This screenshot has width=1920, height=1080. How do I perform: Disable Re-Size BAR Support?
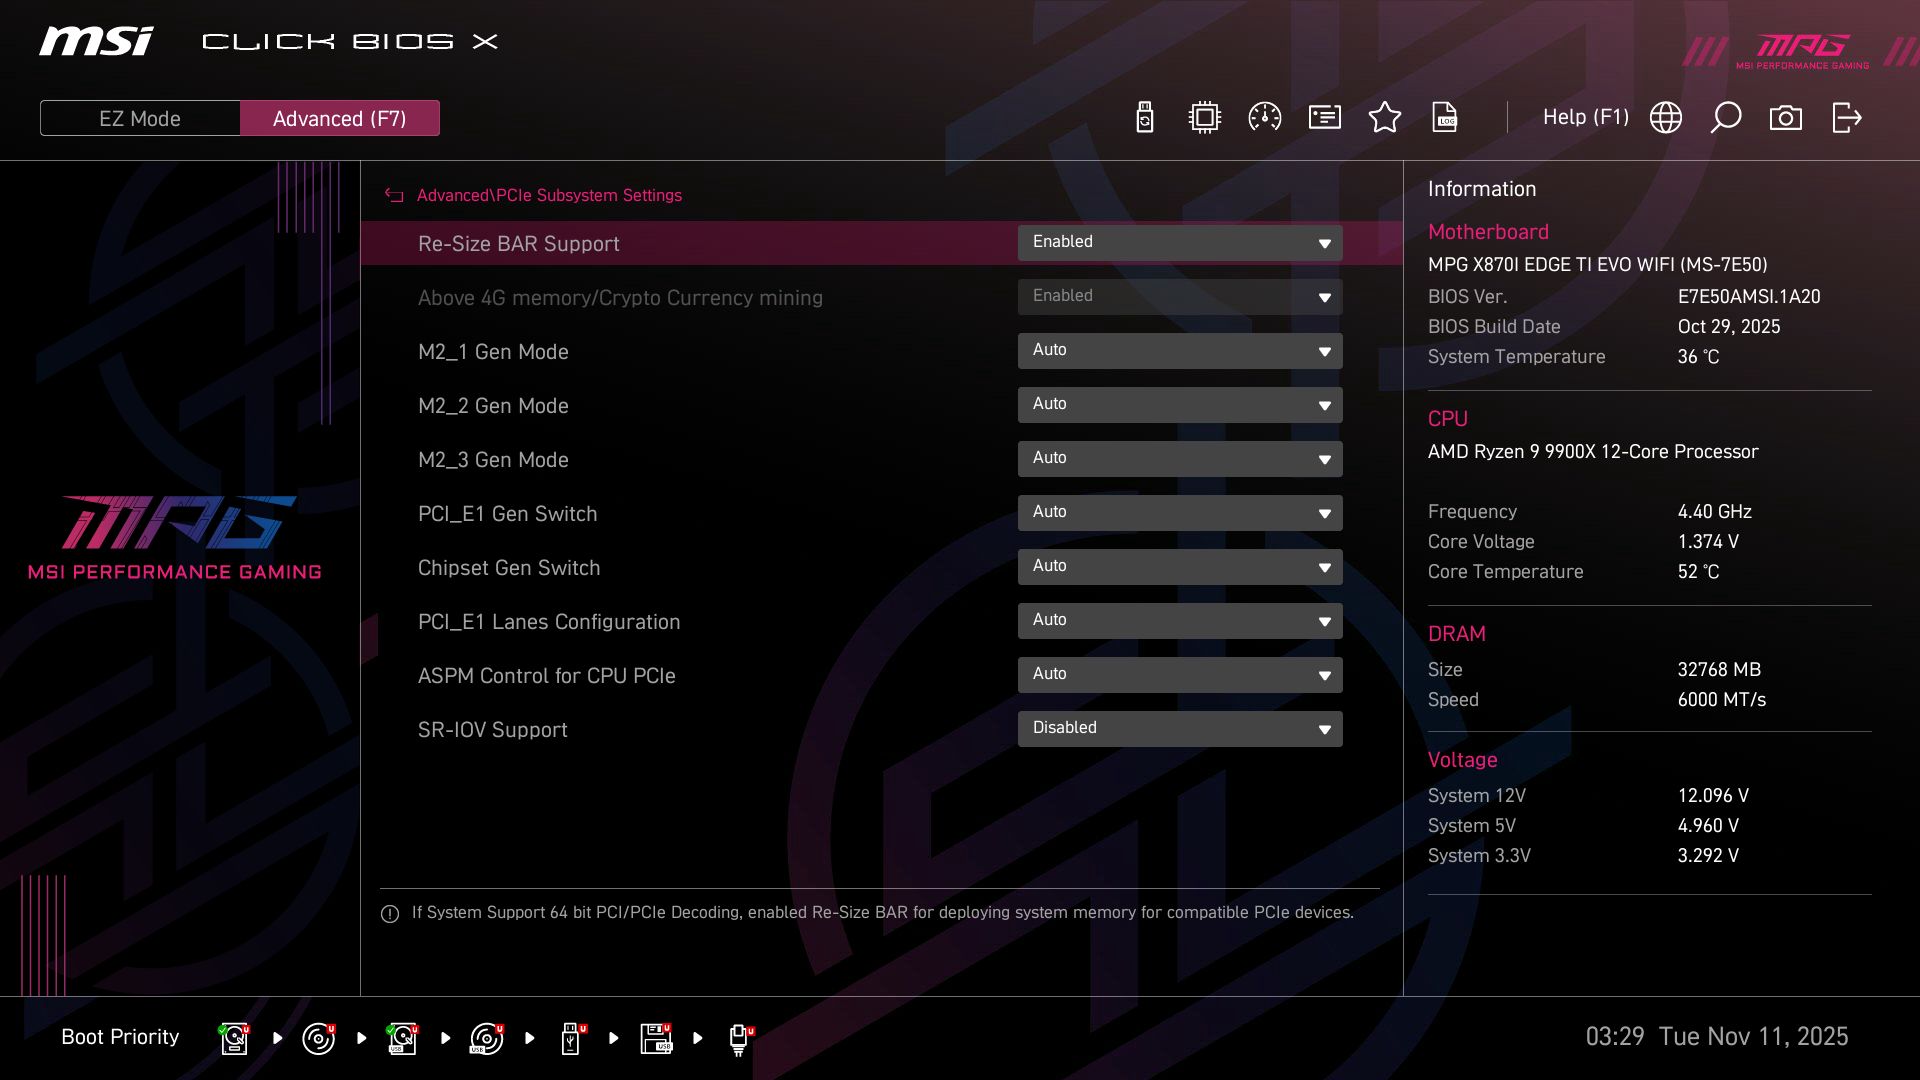pyautogui.click(x=1180, y=242)
